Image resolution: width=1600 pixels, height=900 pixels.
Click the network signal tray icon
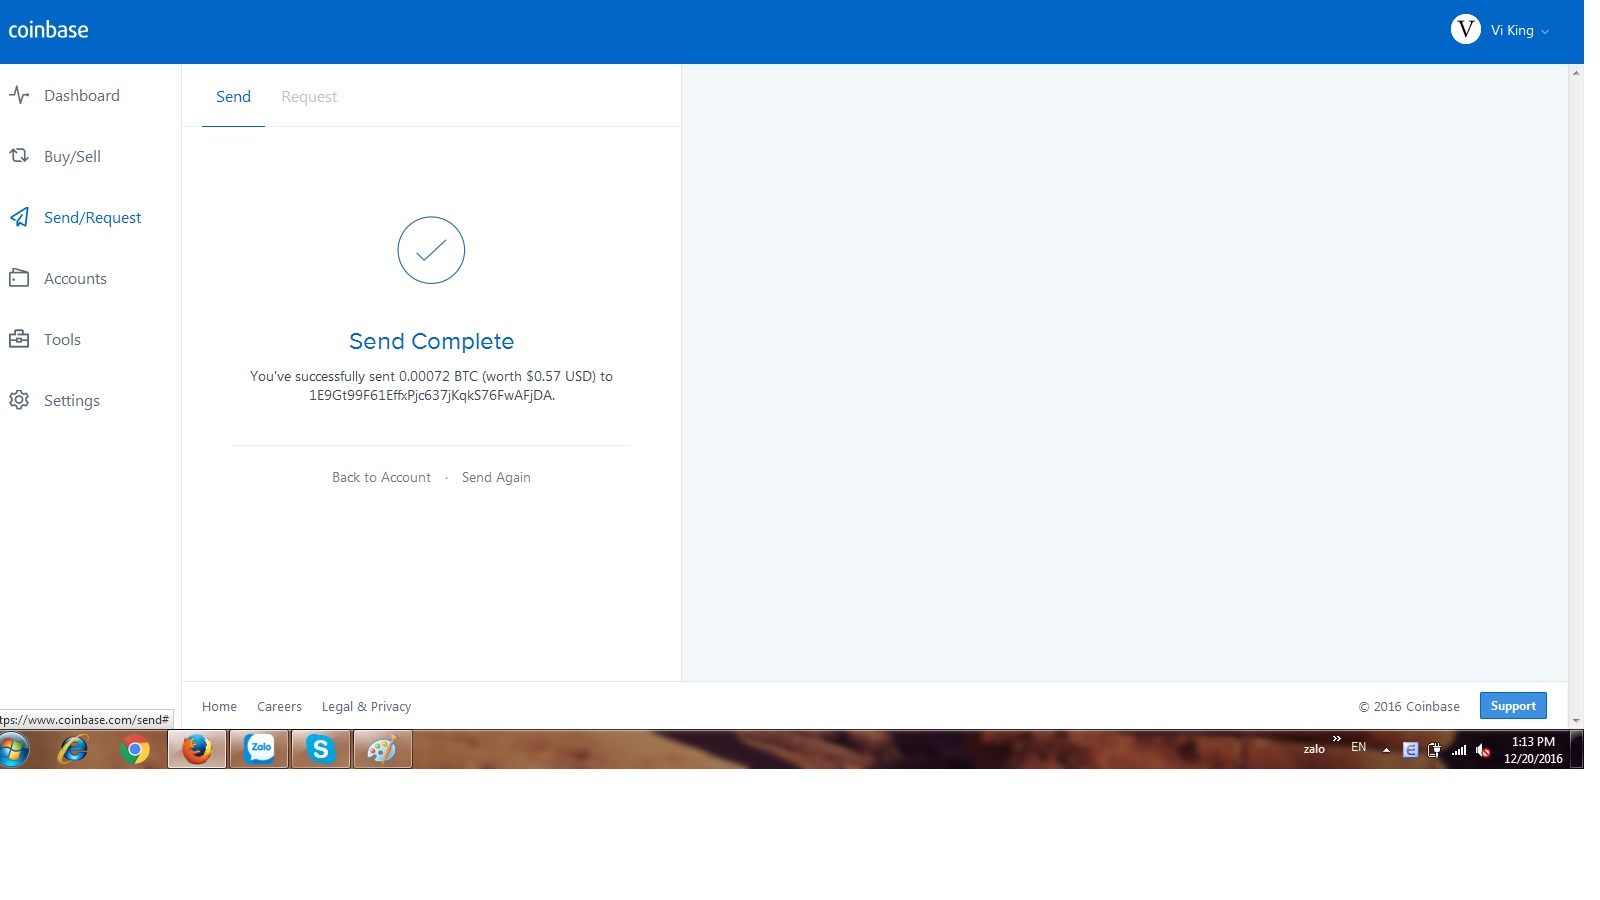(x=1459, y=750)
